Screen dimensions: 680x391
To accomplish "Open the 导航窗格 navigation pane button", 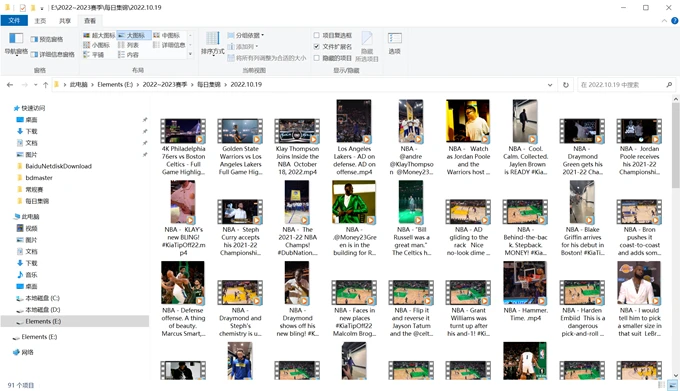I will 16,43.
